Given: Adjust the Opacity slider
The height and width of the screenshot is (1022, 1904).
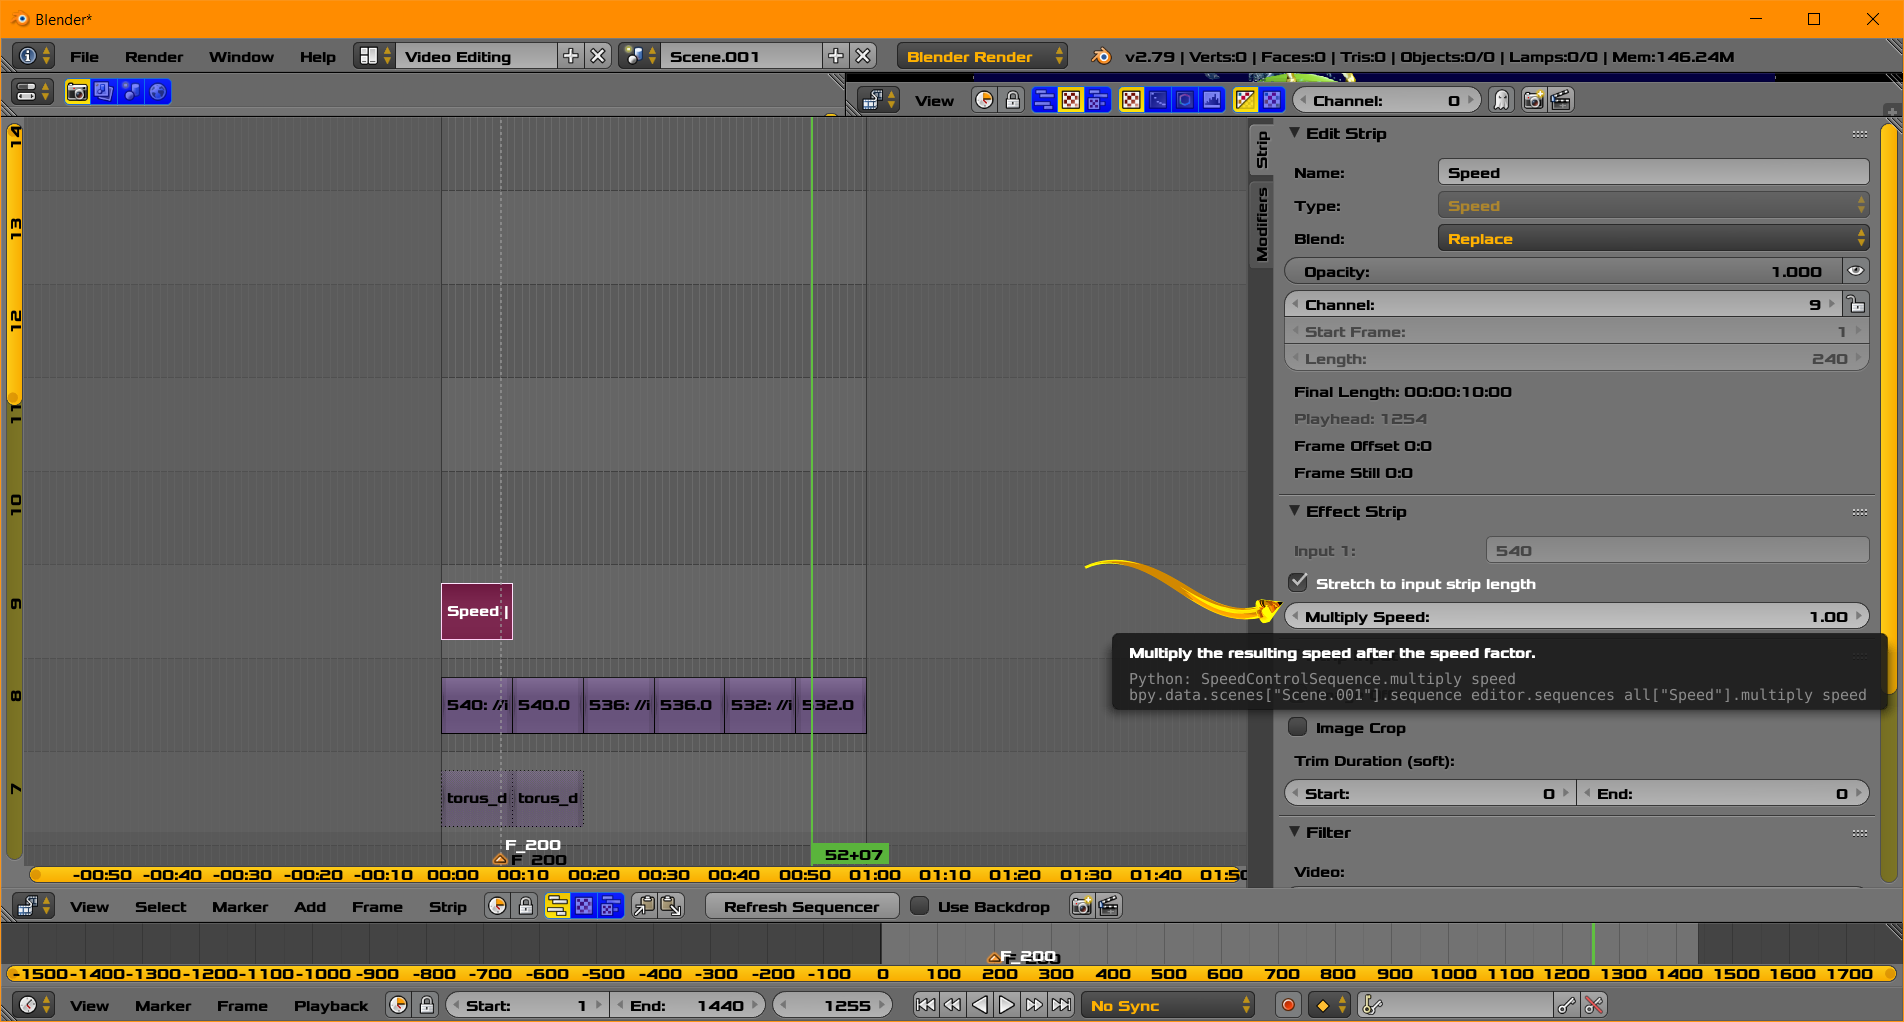Looking at the screenshot, I should point(1564,271).
